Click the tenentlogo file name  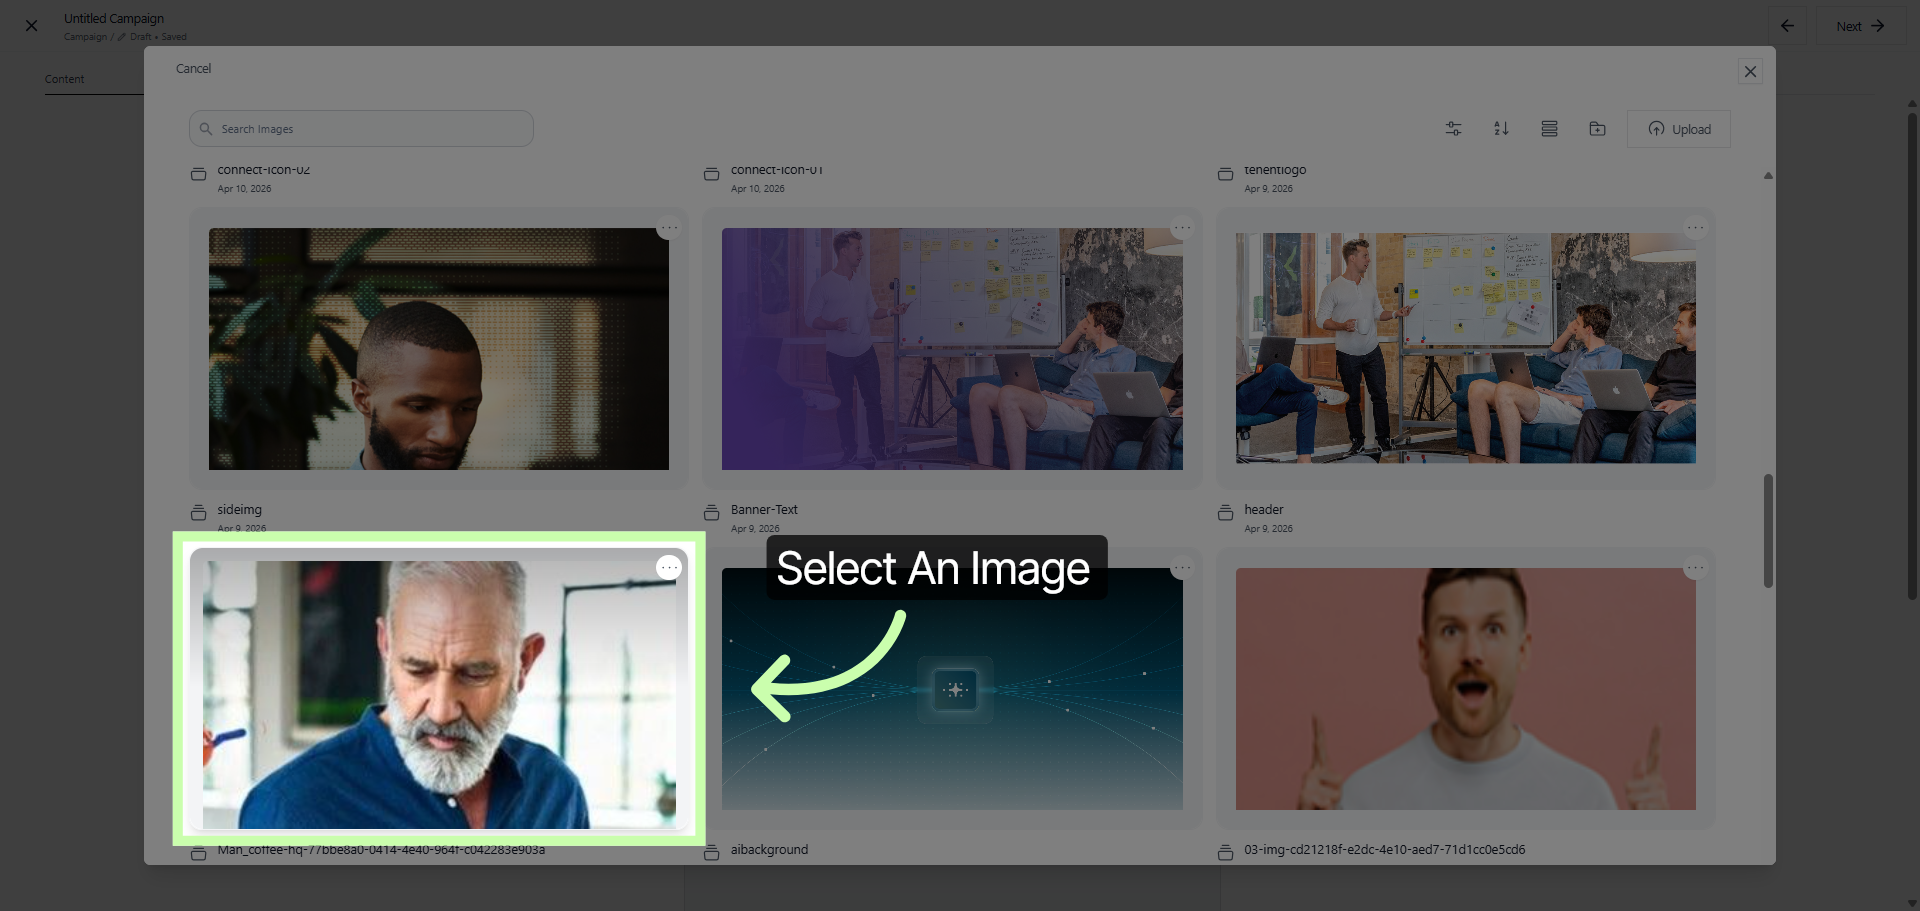click(x=1275, y=170)
